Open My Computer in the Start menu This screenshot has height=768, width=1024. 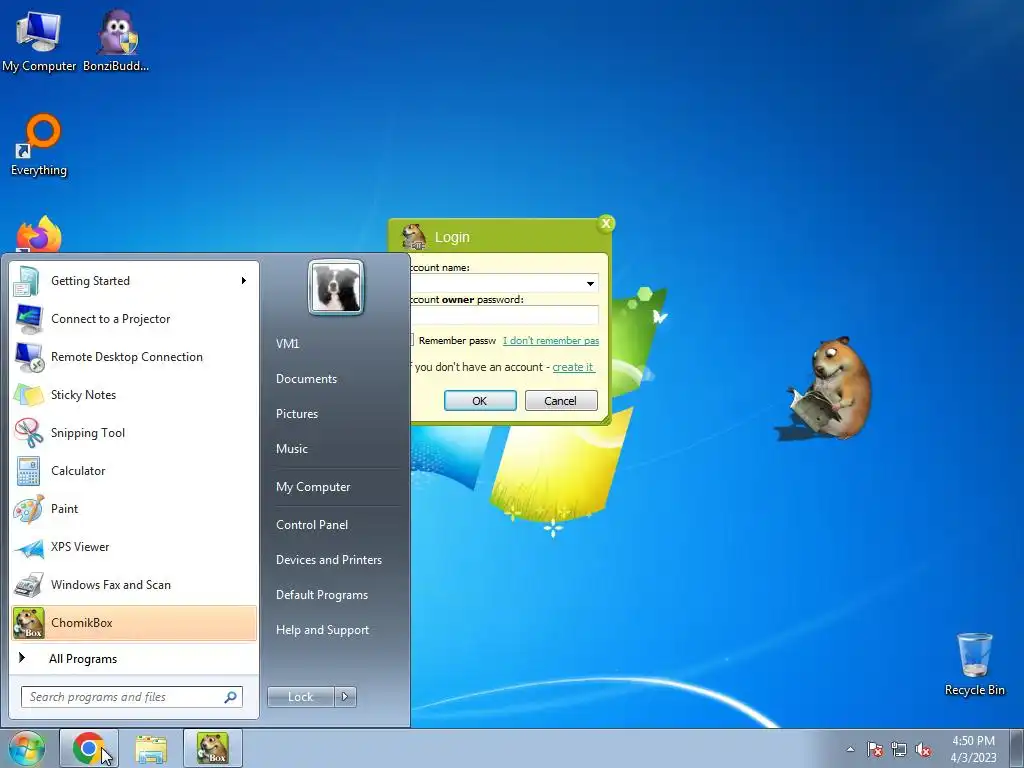[x=313, y=487]
